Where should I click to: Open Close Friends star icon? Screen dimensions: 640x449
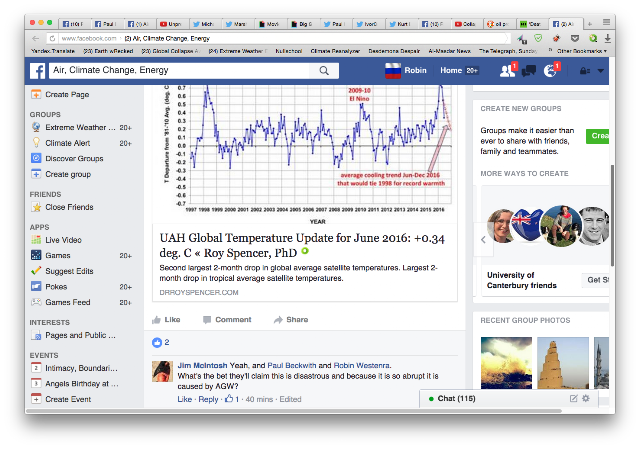pyautogui.click(x=36, y=207)
